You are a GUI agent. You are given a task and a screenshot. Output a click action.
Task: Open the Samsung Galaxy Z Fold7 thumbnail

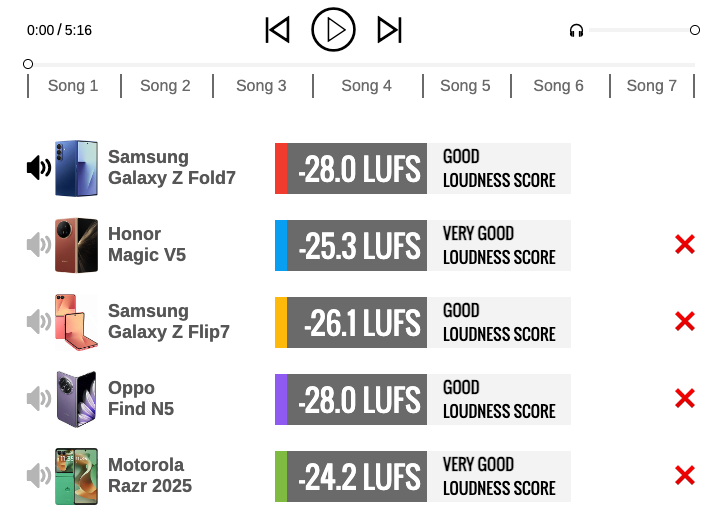click(x=77, y=168)
